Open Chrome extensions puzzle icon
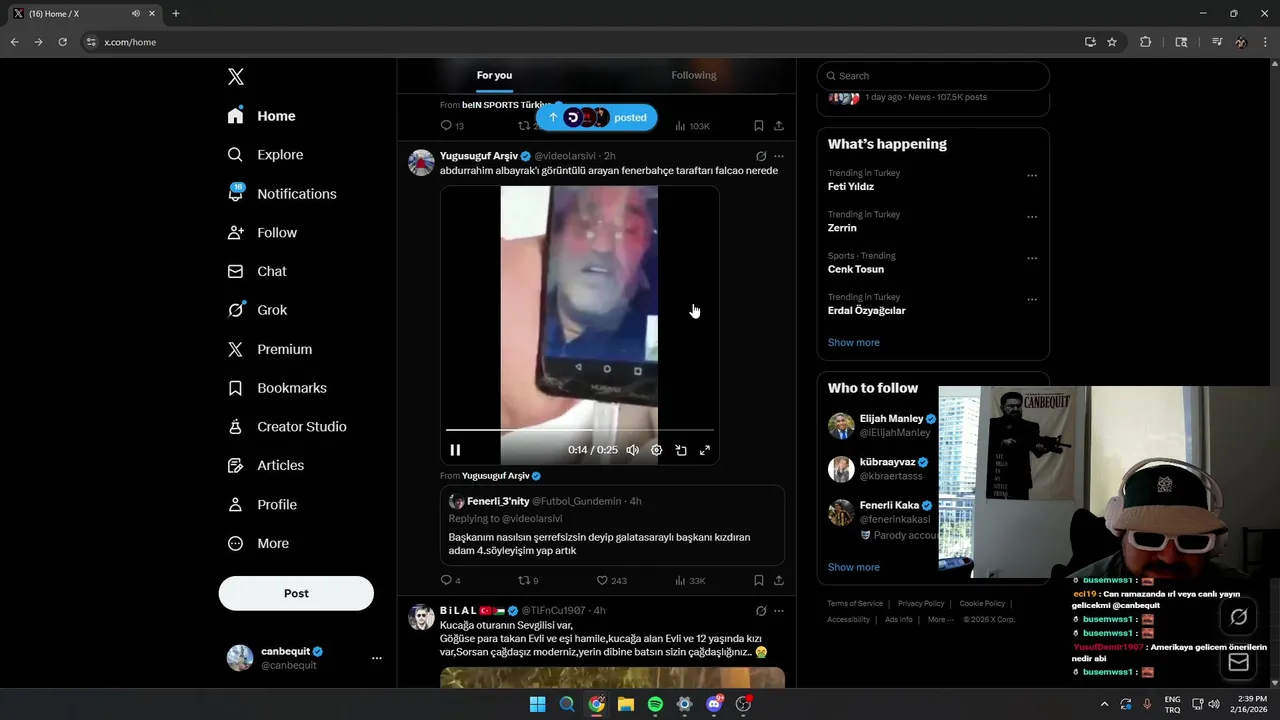The height and width of the screenshot is (720, 1280). 1146,42
